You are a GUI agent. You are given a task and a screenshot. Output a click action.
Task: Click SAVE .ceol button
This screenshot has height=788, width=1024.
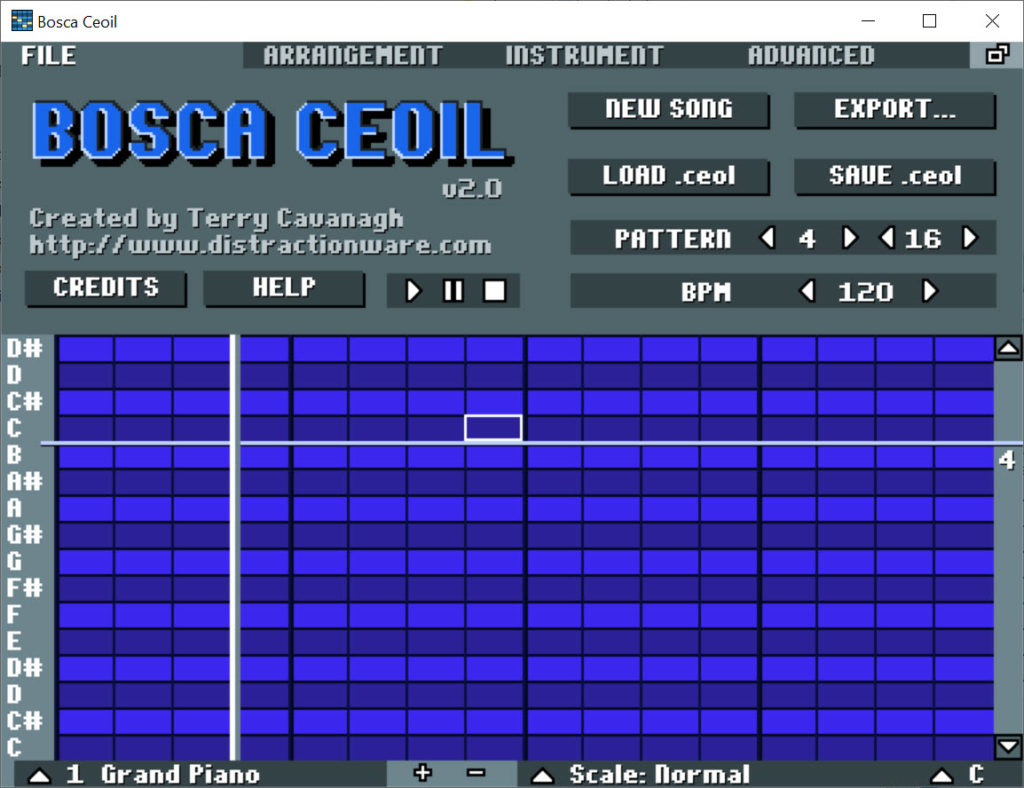895,176
